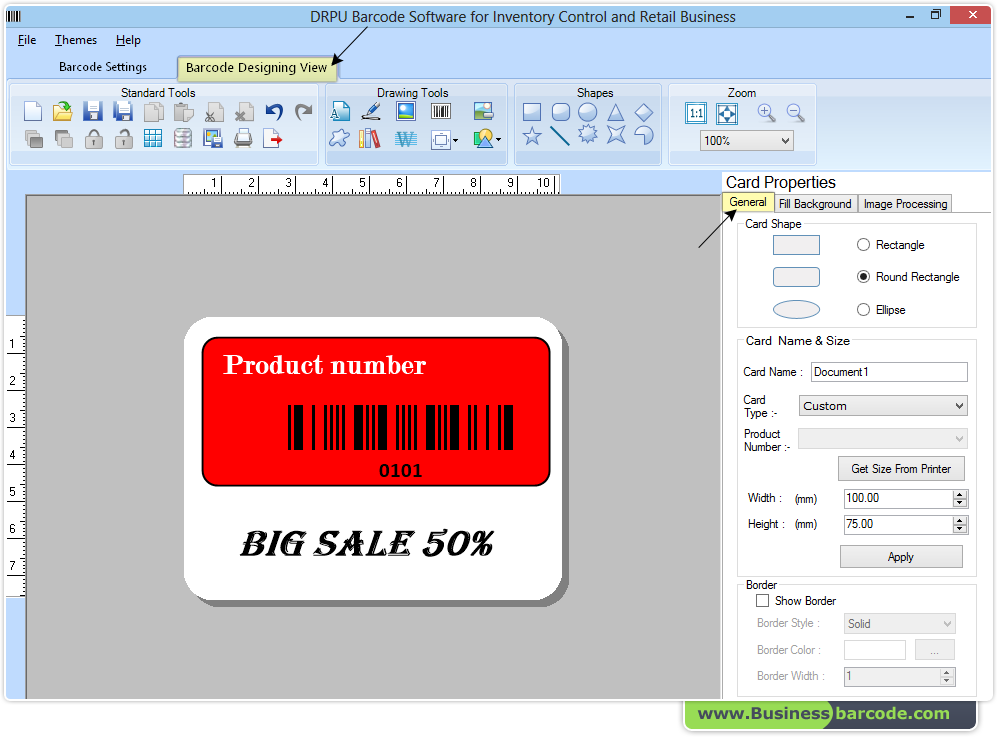Select the Signature pen tool
Image resolution: width=997 pixels, height=737 pixels.
(x=371, y=112)
